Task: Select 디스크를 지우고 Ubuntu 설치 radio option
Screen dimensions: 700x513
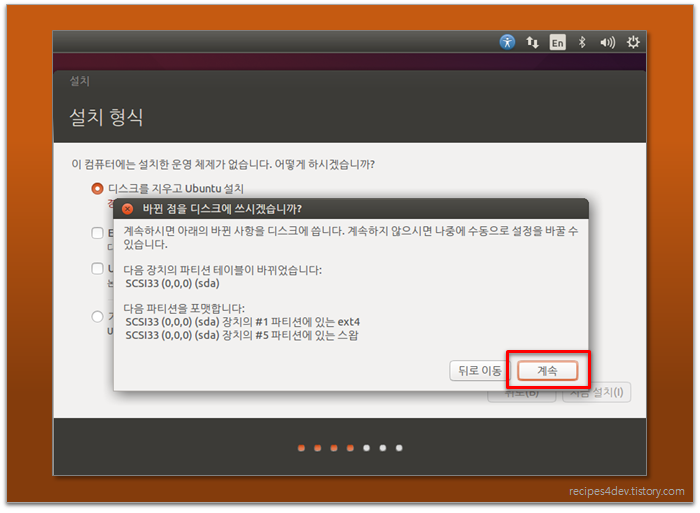Action: 97,188
